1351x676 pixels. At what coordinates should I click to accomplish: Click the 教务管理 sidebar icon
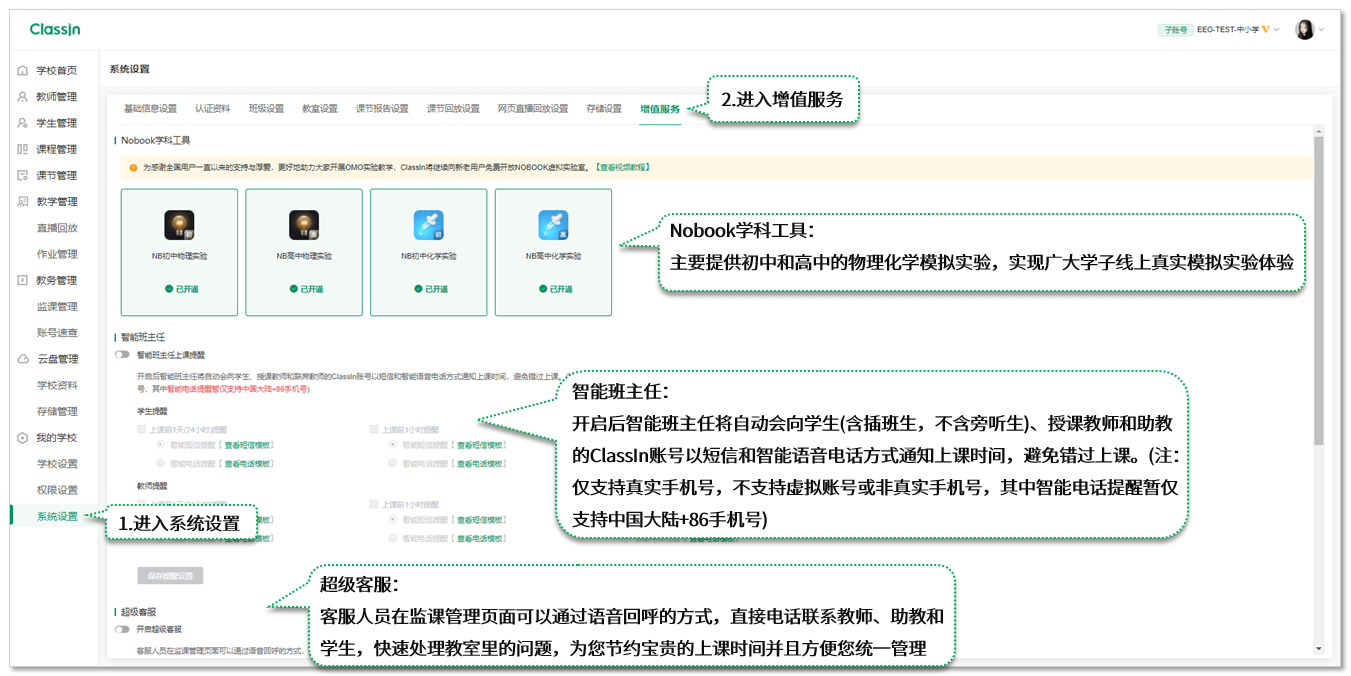pos(23,280)
